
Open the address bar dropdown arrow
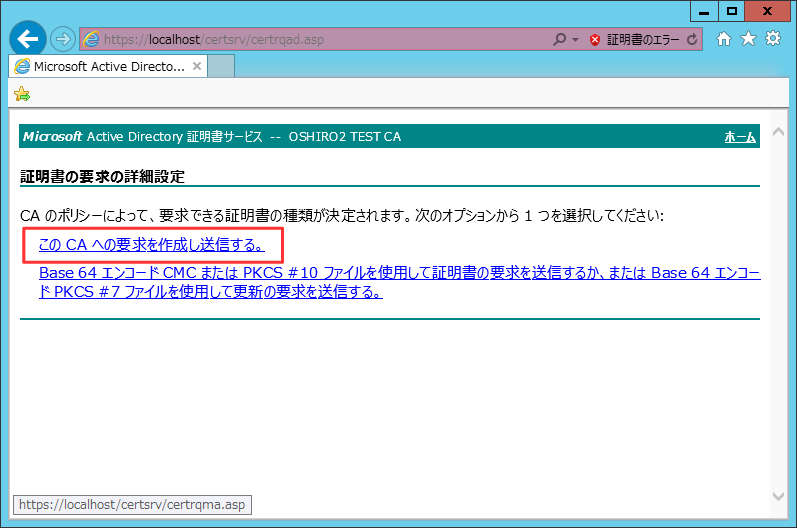[x=575, y=39]
